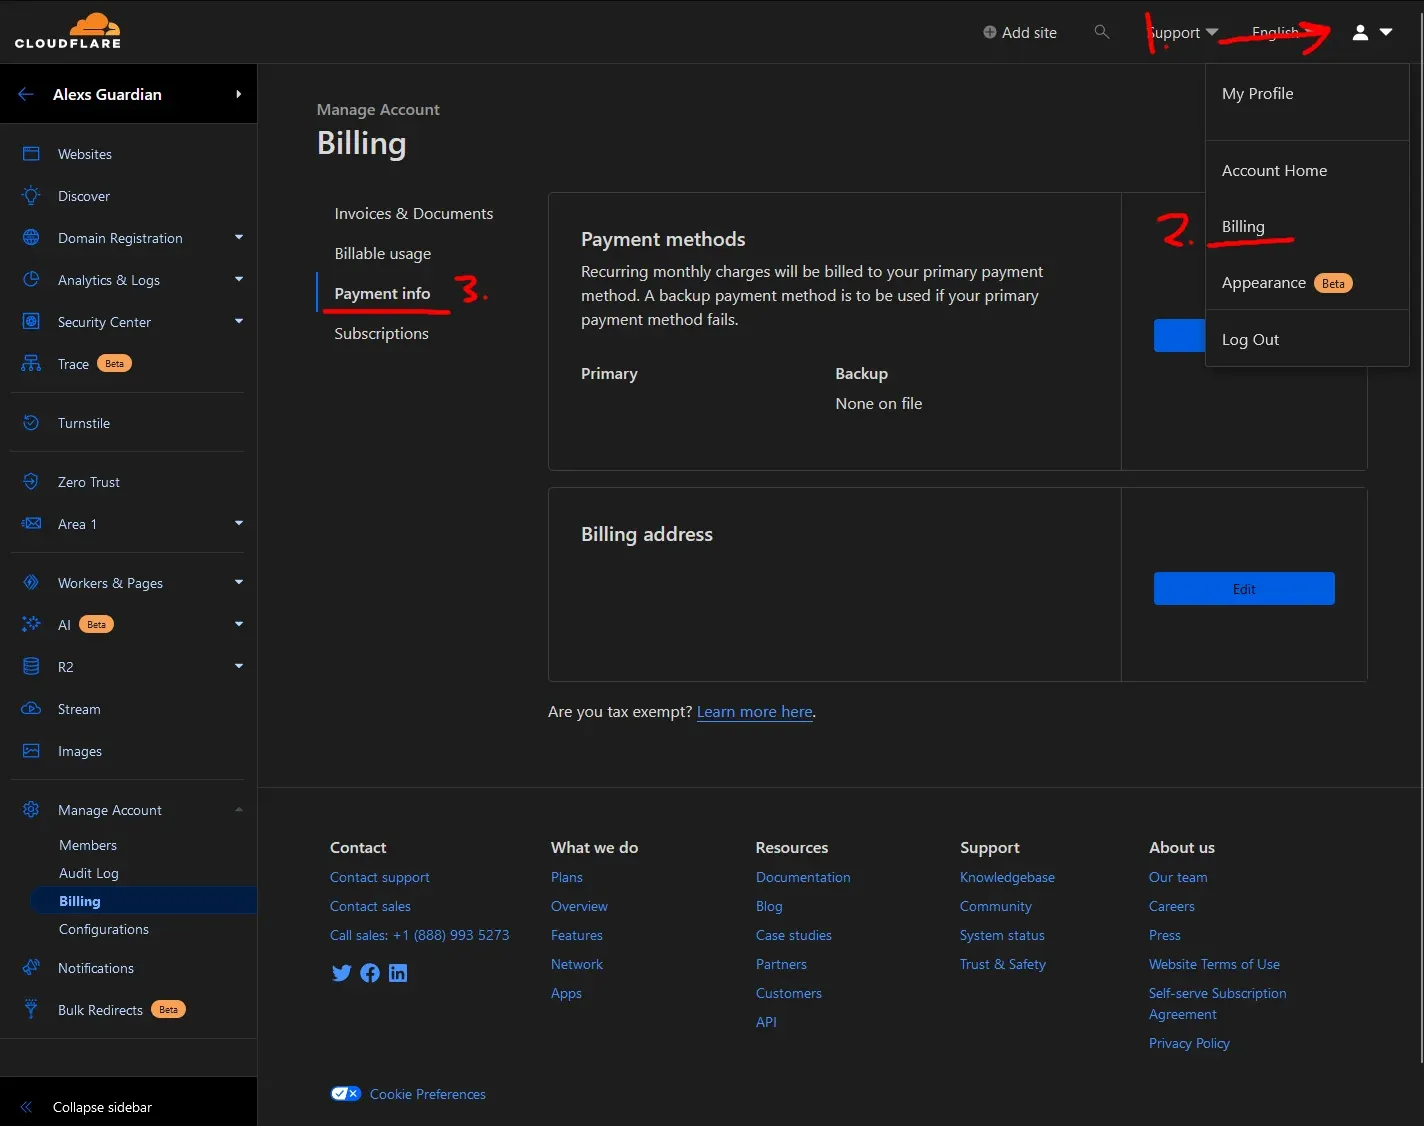This screenshot has height=1126, width=1424.
Task: Click the Cloudflare logo
Action: pos(68,31)
